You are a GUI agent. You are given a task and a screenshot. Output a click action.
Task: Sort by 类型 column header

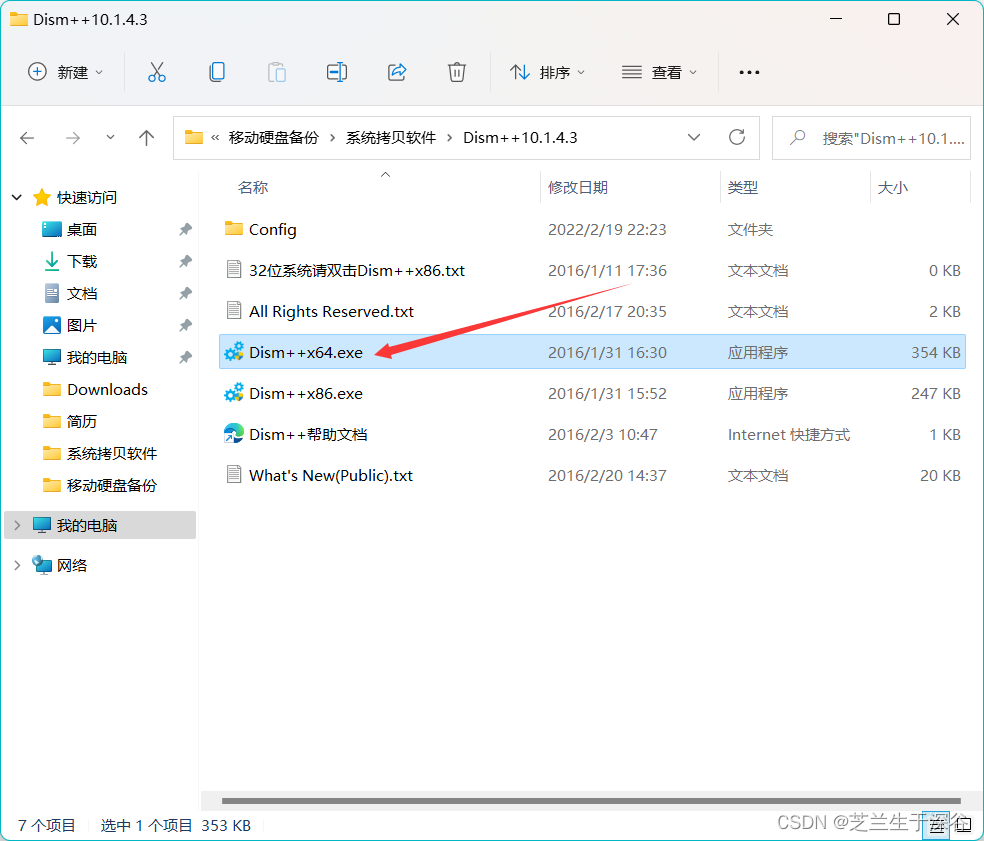coord(742,187)
